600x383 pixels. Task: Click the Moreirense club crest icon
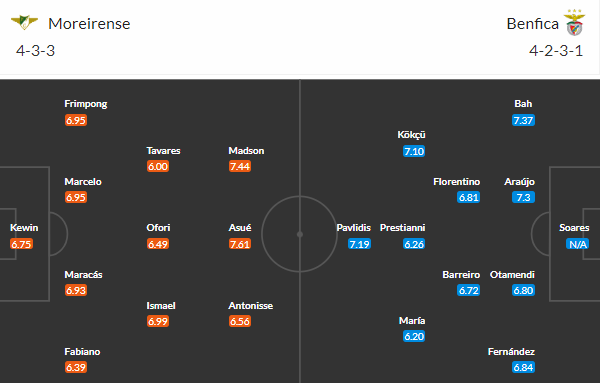[x=24, y=23]
